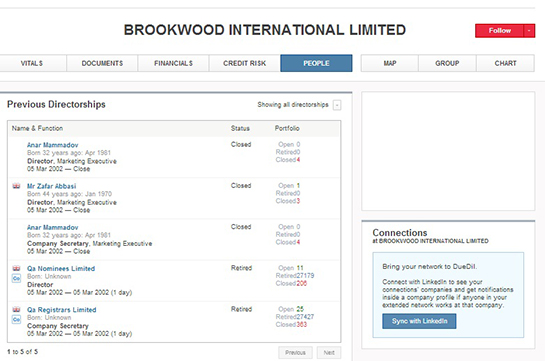Click Retired status in Qa Registrars row
Viewport: 545px width, 361px height.
click(241, 309)
